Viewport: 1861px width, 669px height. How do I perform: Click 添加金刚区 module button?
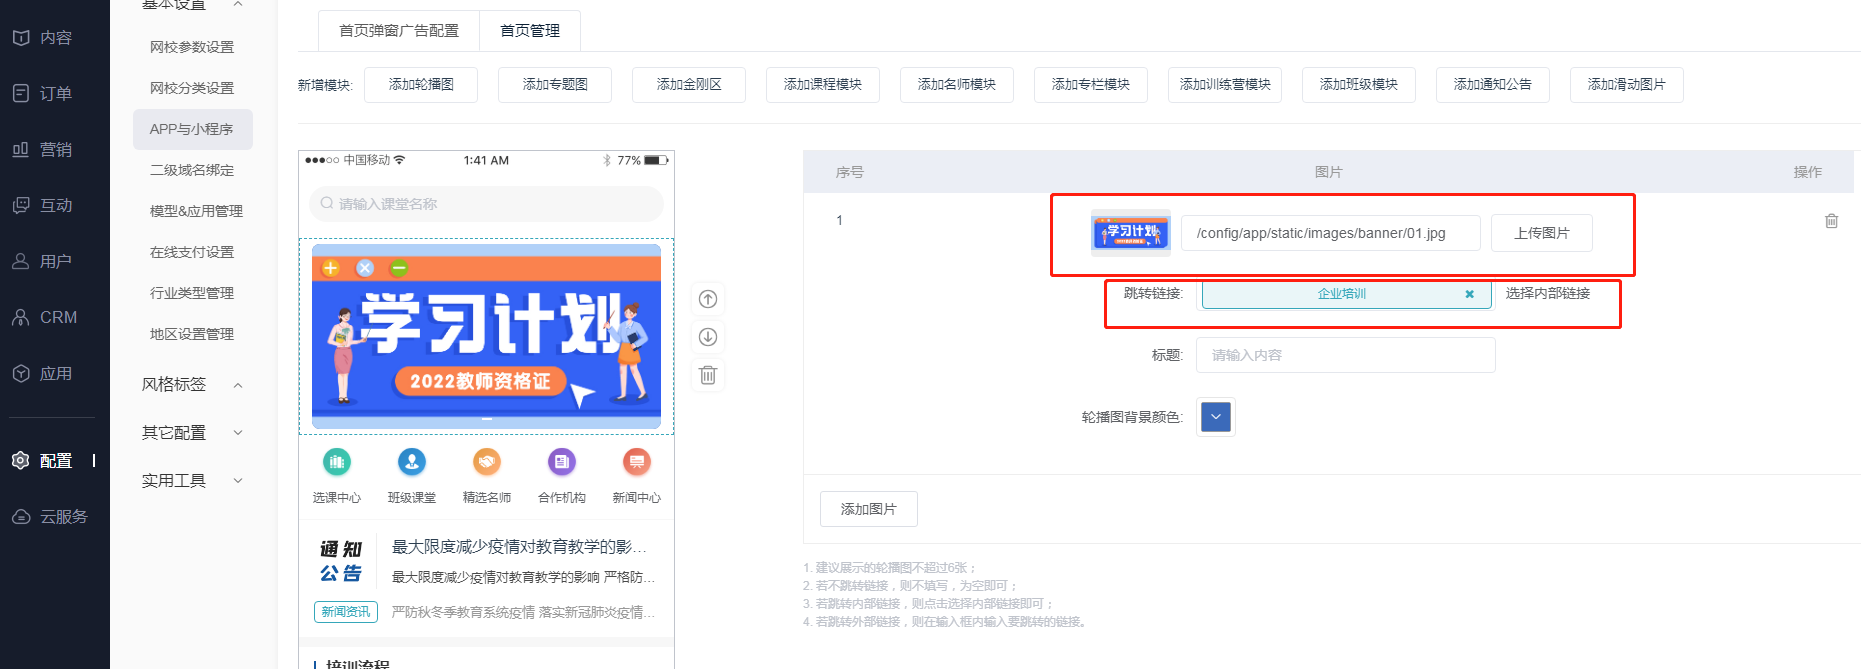tap(689, 85)
